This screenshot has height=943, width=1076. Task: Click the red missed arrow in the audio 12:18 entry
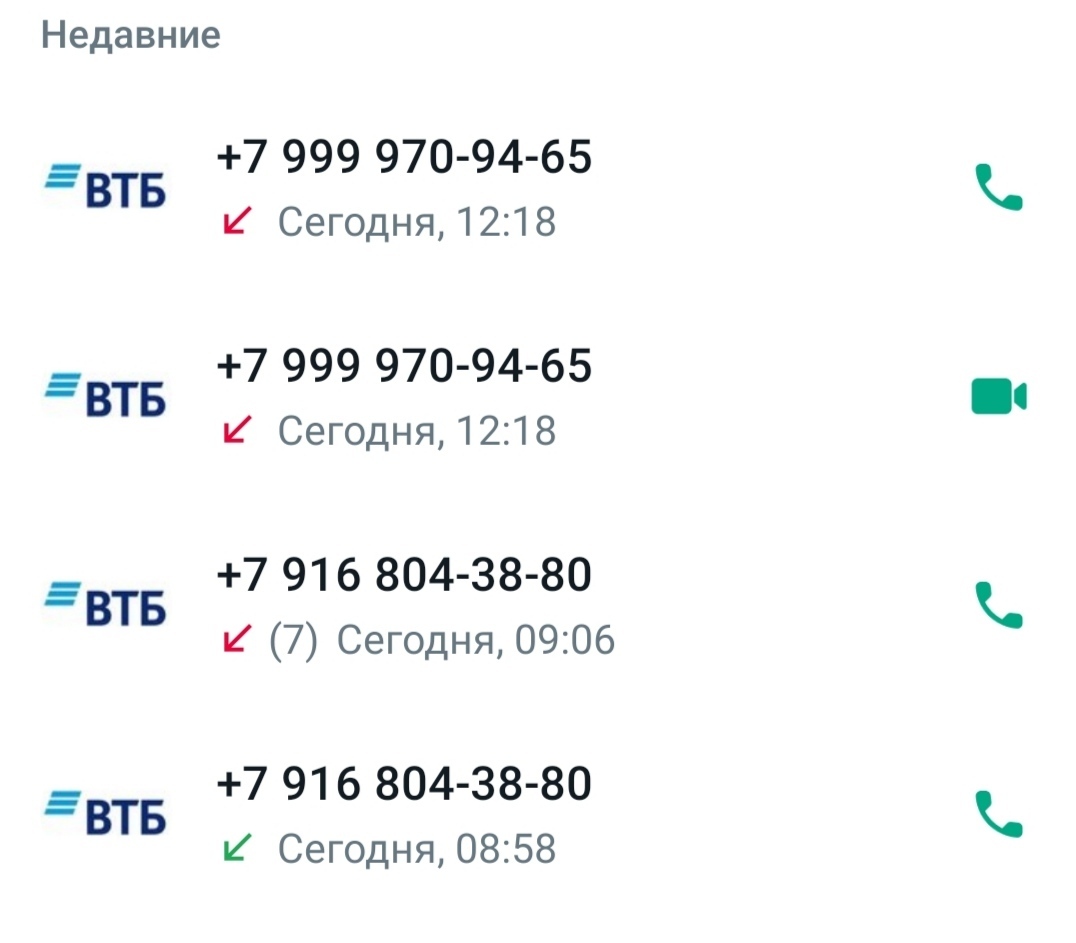[235, 222]
